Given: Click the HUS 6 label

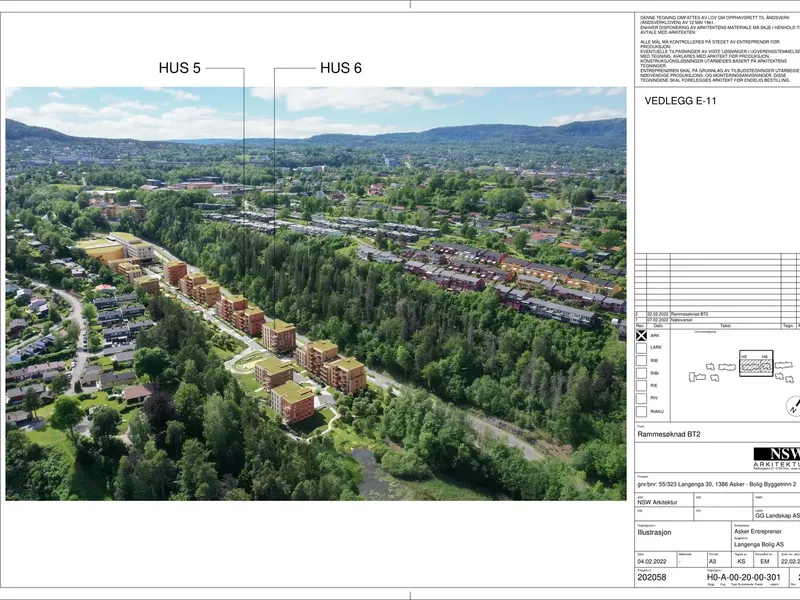Looking at the screenshot, I should [341, 68].
